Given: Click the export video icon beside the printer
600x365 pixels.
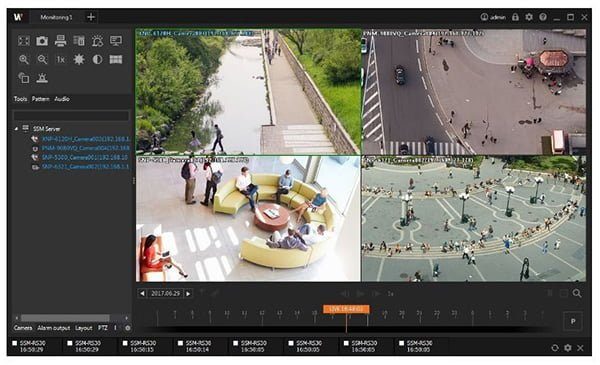Looking at the screenshot, I should [79, 41].
